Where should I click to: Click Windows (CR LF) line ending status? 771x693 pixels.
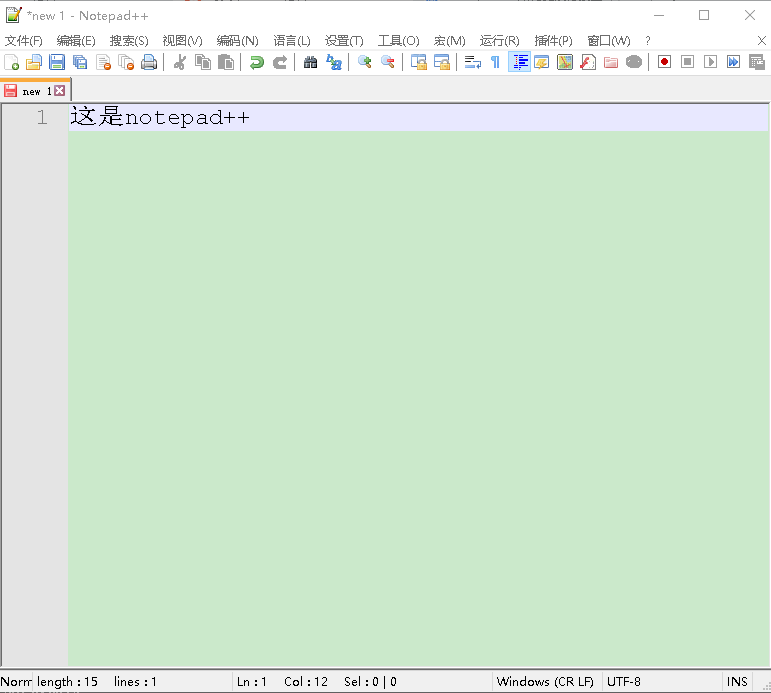[x=546, y=682]
